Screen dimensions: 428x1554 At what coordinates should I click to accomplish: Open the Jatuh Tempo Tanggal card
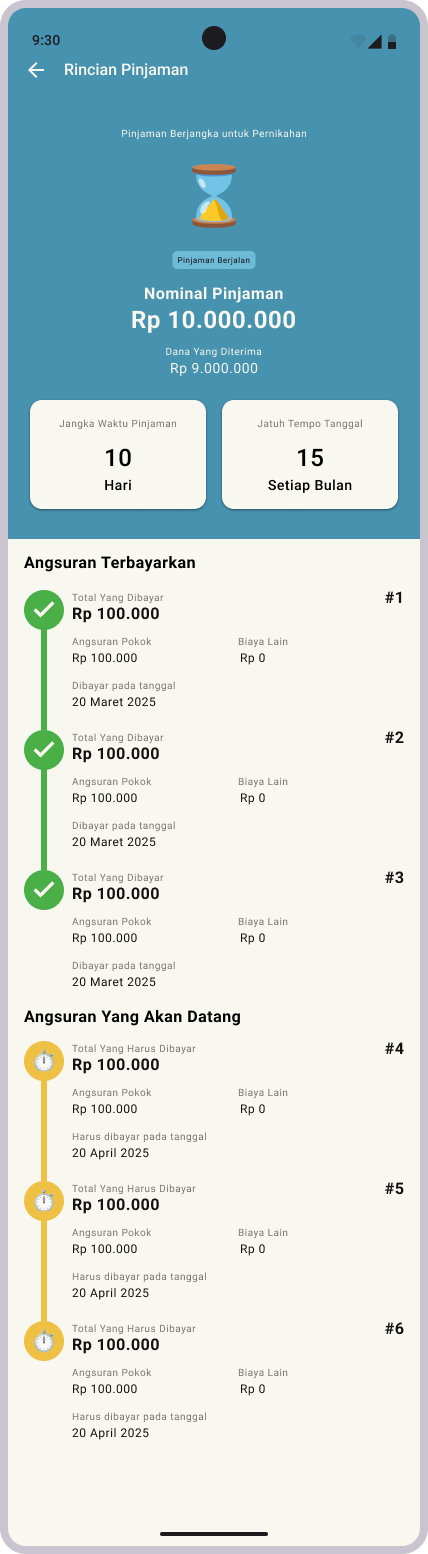point(310,455)
